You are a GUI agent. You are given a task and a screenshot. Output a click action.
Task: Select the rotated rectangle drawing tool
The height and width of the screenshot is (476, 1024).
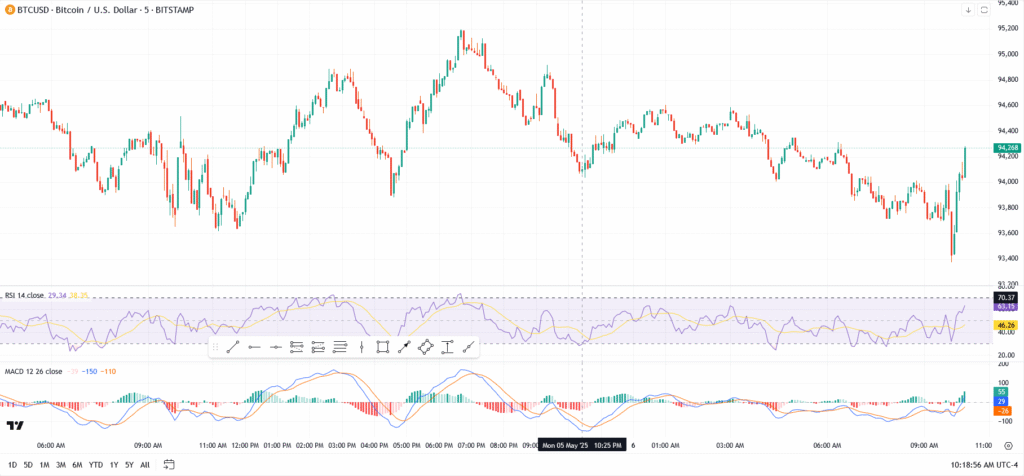pos(425,347)
